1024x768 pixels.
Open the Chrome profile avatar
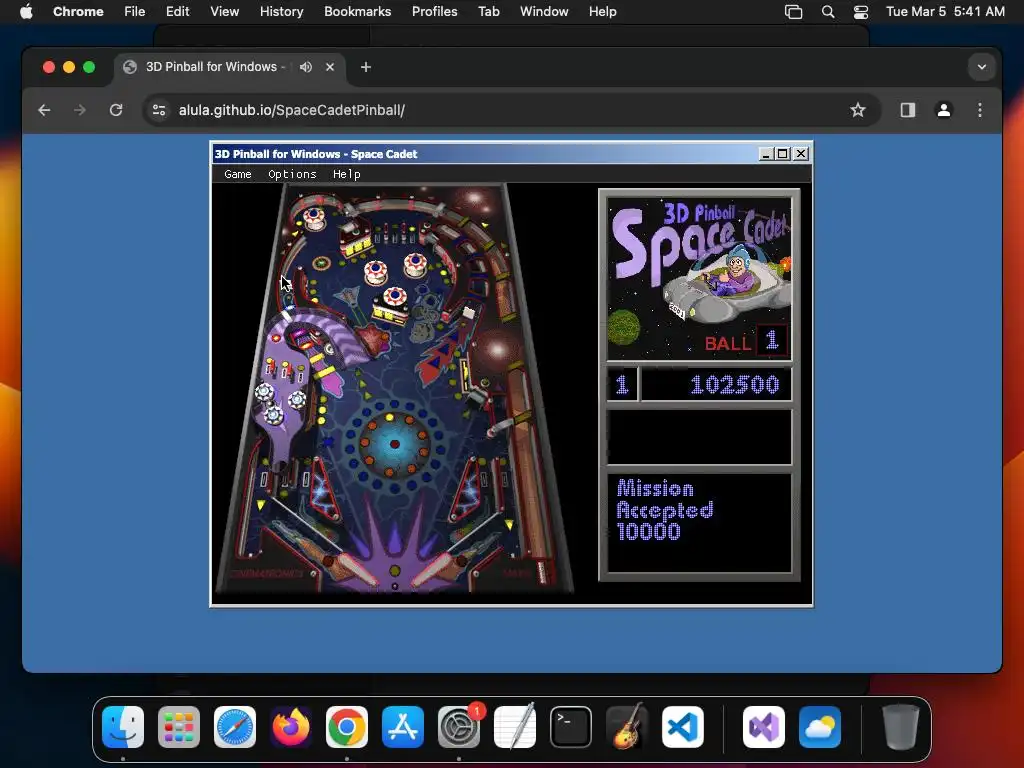(944, 110)
